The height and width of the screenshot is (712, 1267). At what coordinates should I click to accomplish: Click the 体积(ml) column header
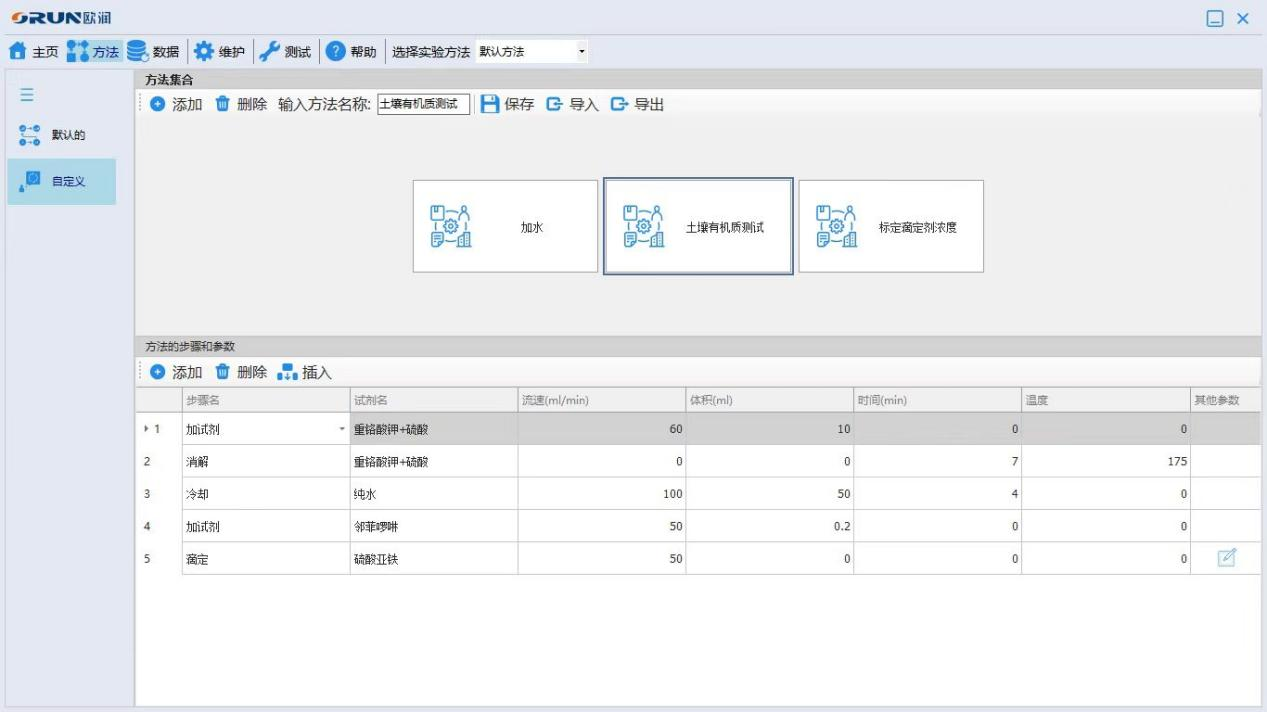tap(770, 400)
